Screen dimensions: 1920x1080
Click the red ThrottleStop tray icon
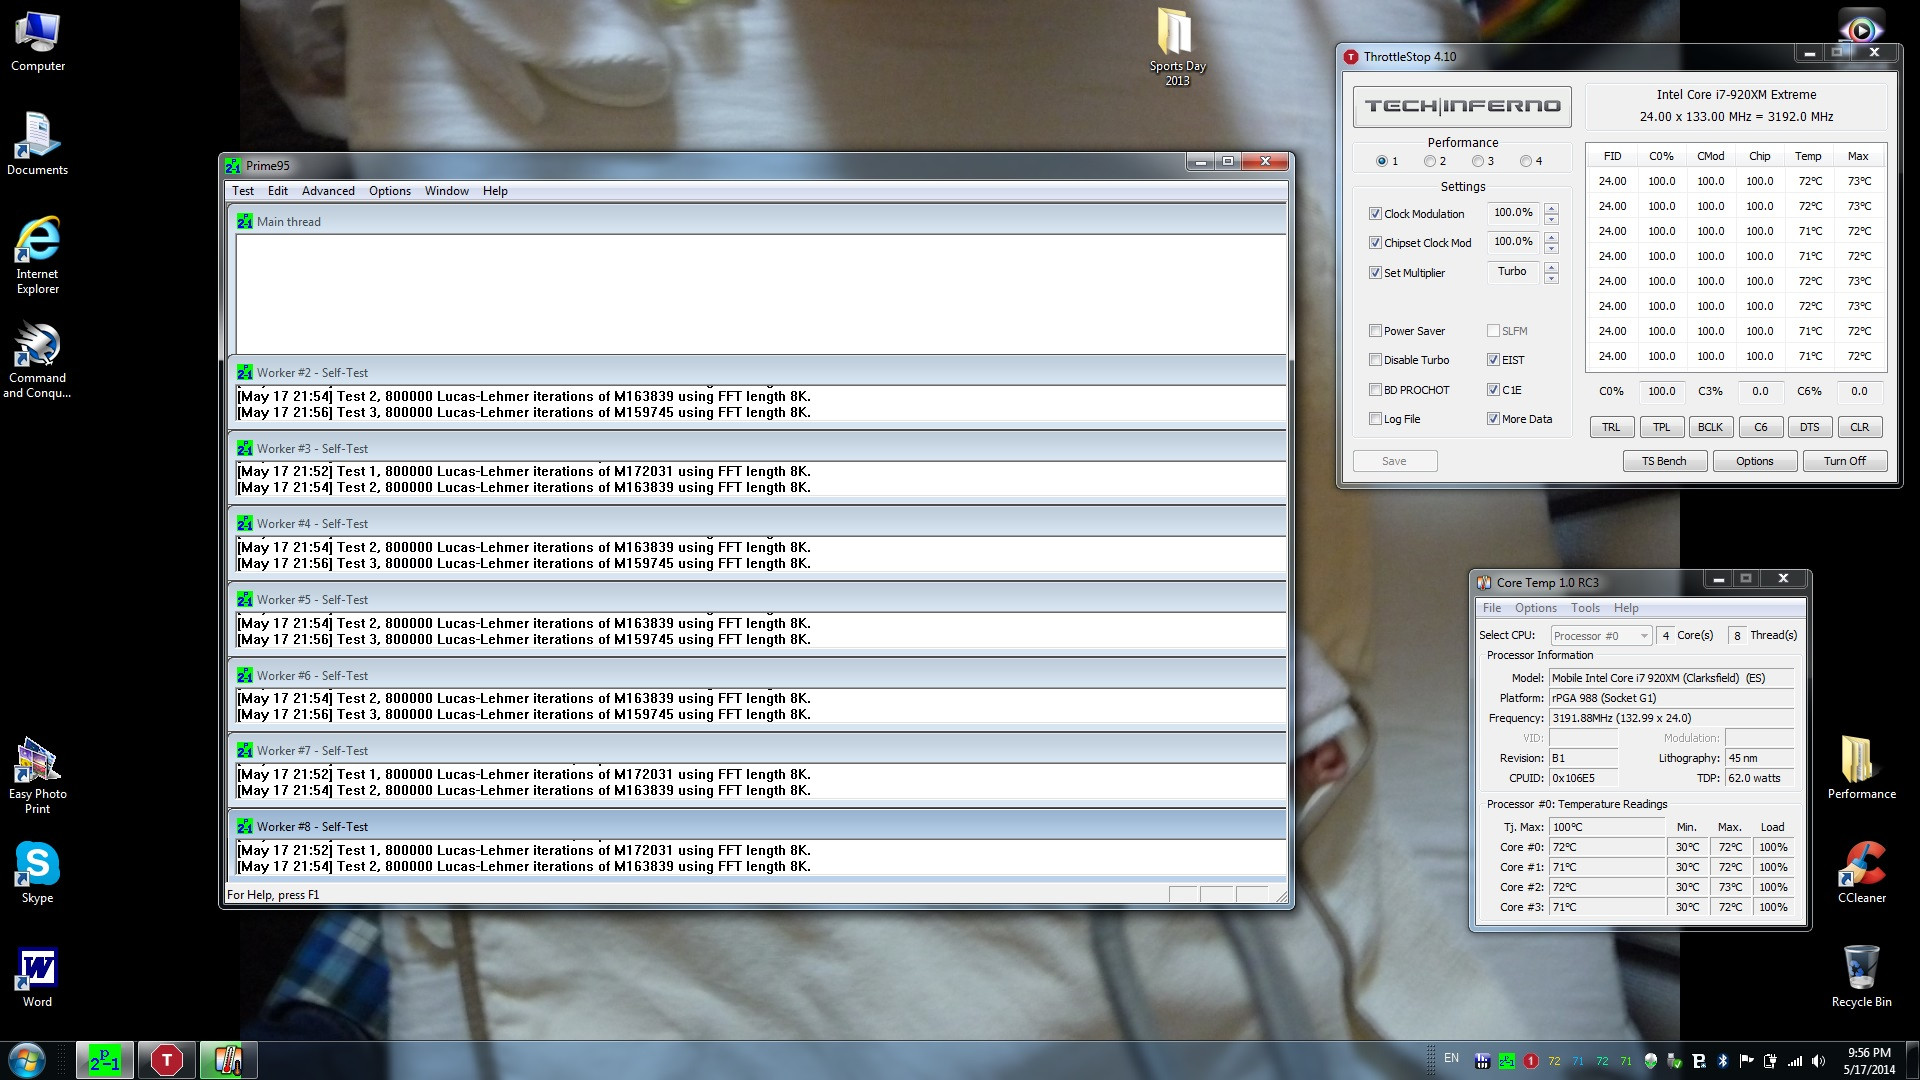pos(1530,1061)
